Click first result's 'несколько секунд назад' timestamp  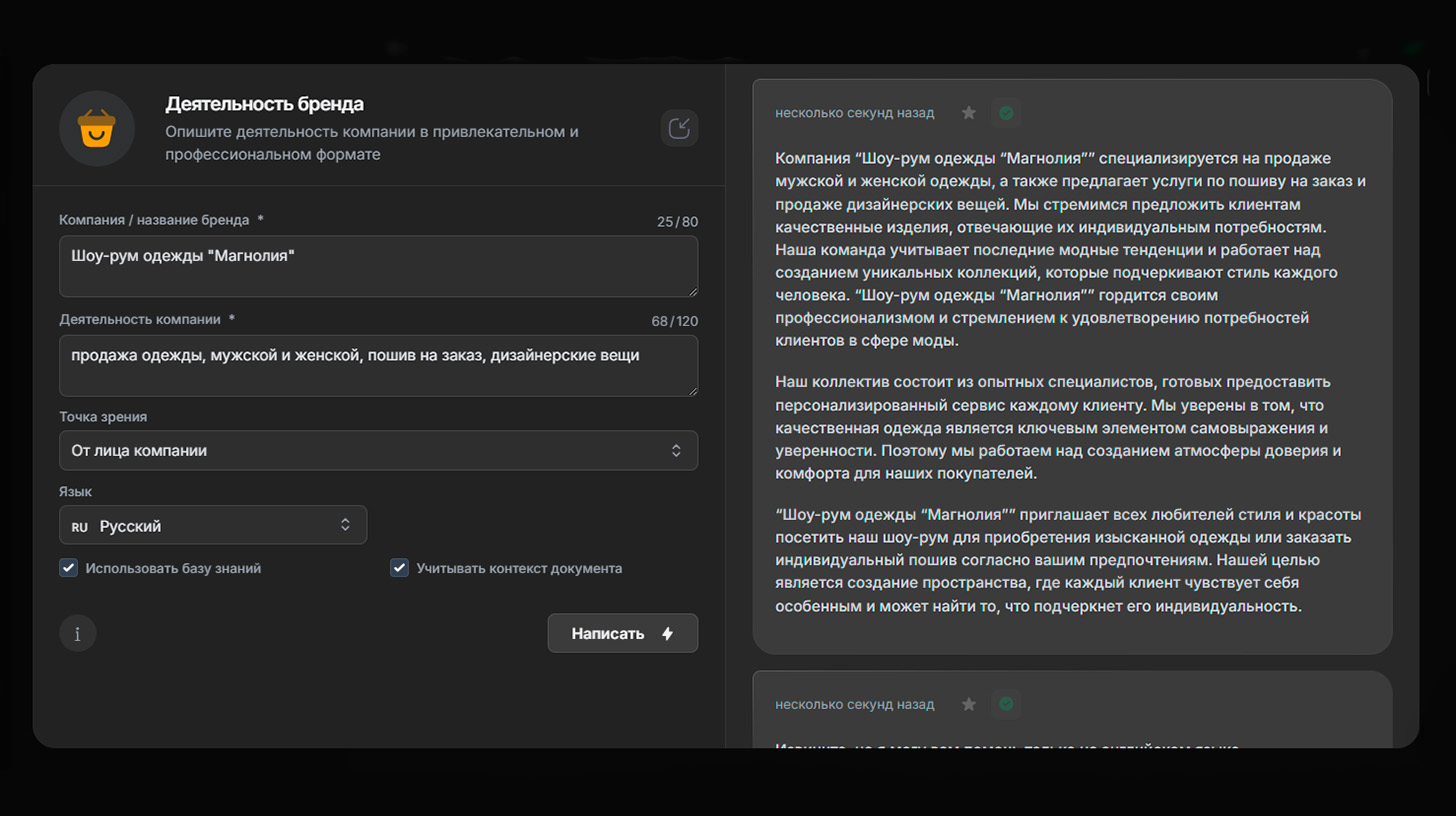tap(854, 113)
